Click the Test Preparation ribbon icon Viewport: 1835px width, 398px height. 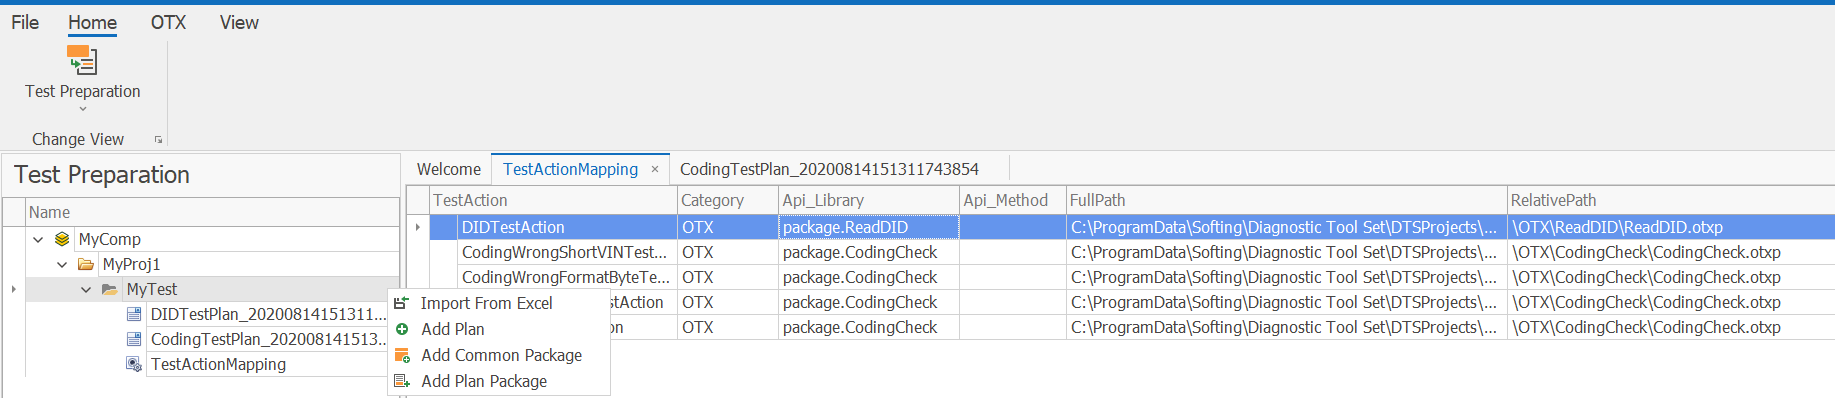pos(82,60)
